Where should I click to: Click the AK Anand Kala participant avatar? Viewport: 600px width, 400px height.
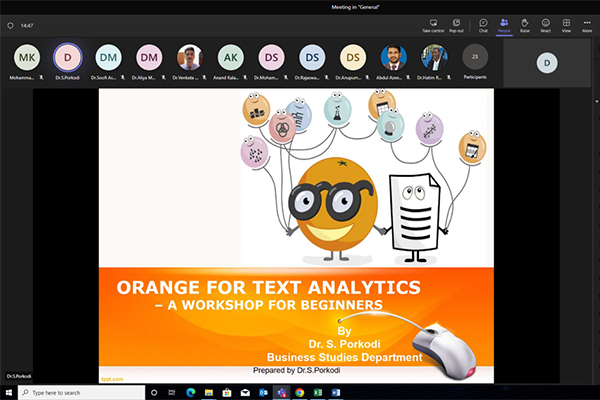pyautogui.click(x=231, y=58)
